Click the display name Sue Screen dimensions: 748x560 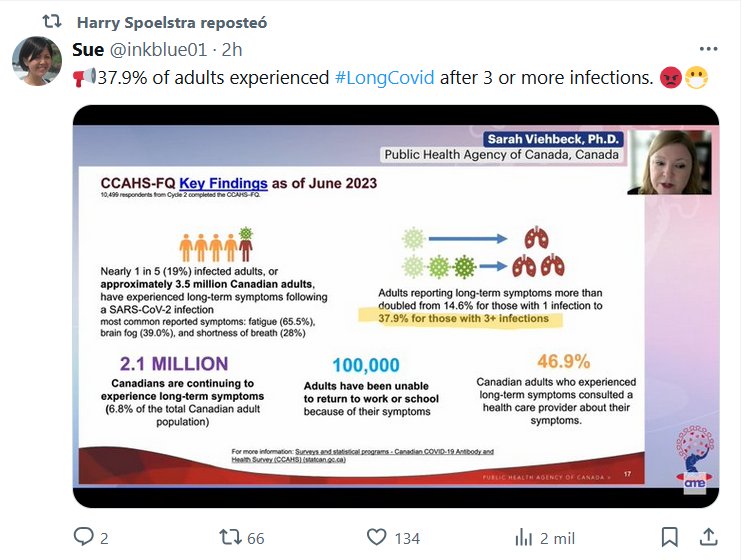pyautogui.click(x=88, y=49)
